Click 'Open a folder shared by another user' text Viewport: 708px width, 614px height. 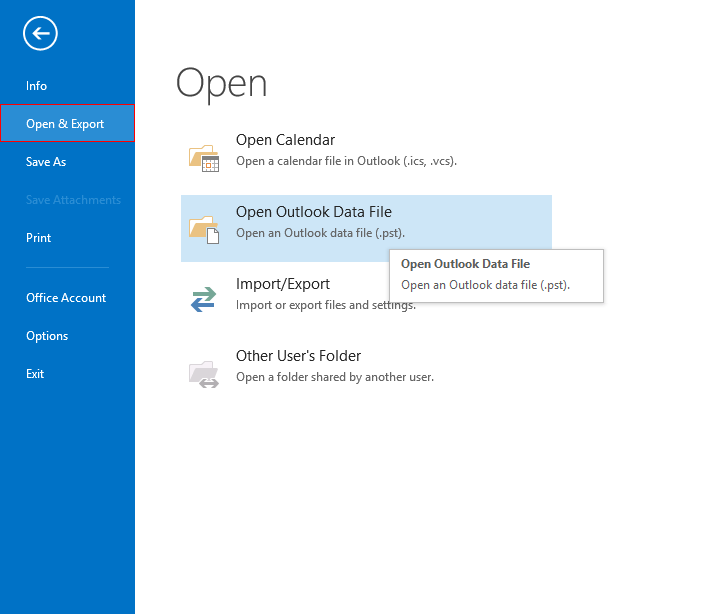(335, 377)
